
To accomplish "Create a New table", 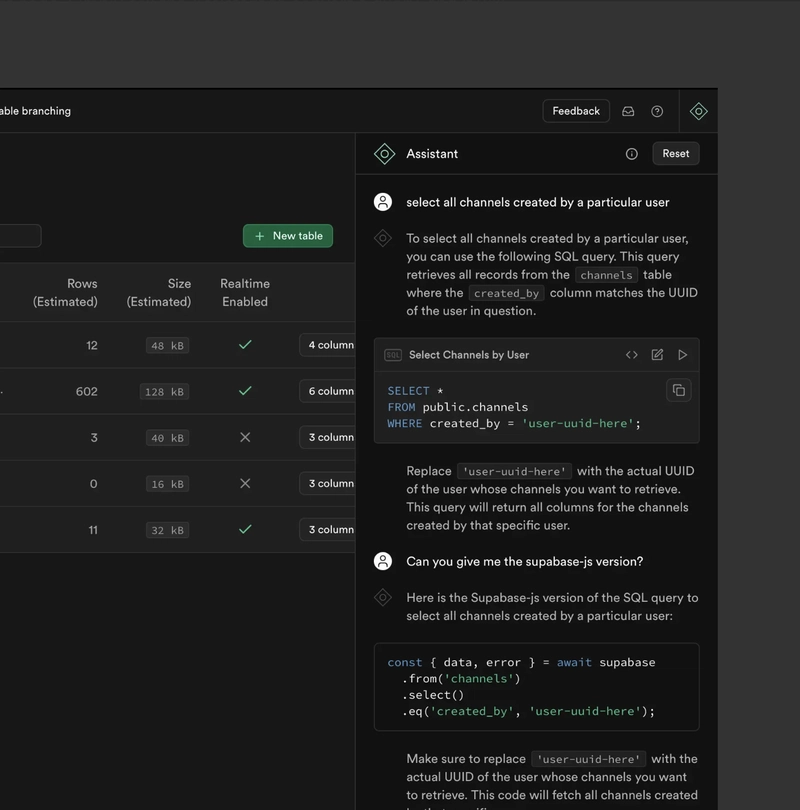I will (288, 236).
